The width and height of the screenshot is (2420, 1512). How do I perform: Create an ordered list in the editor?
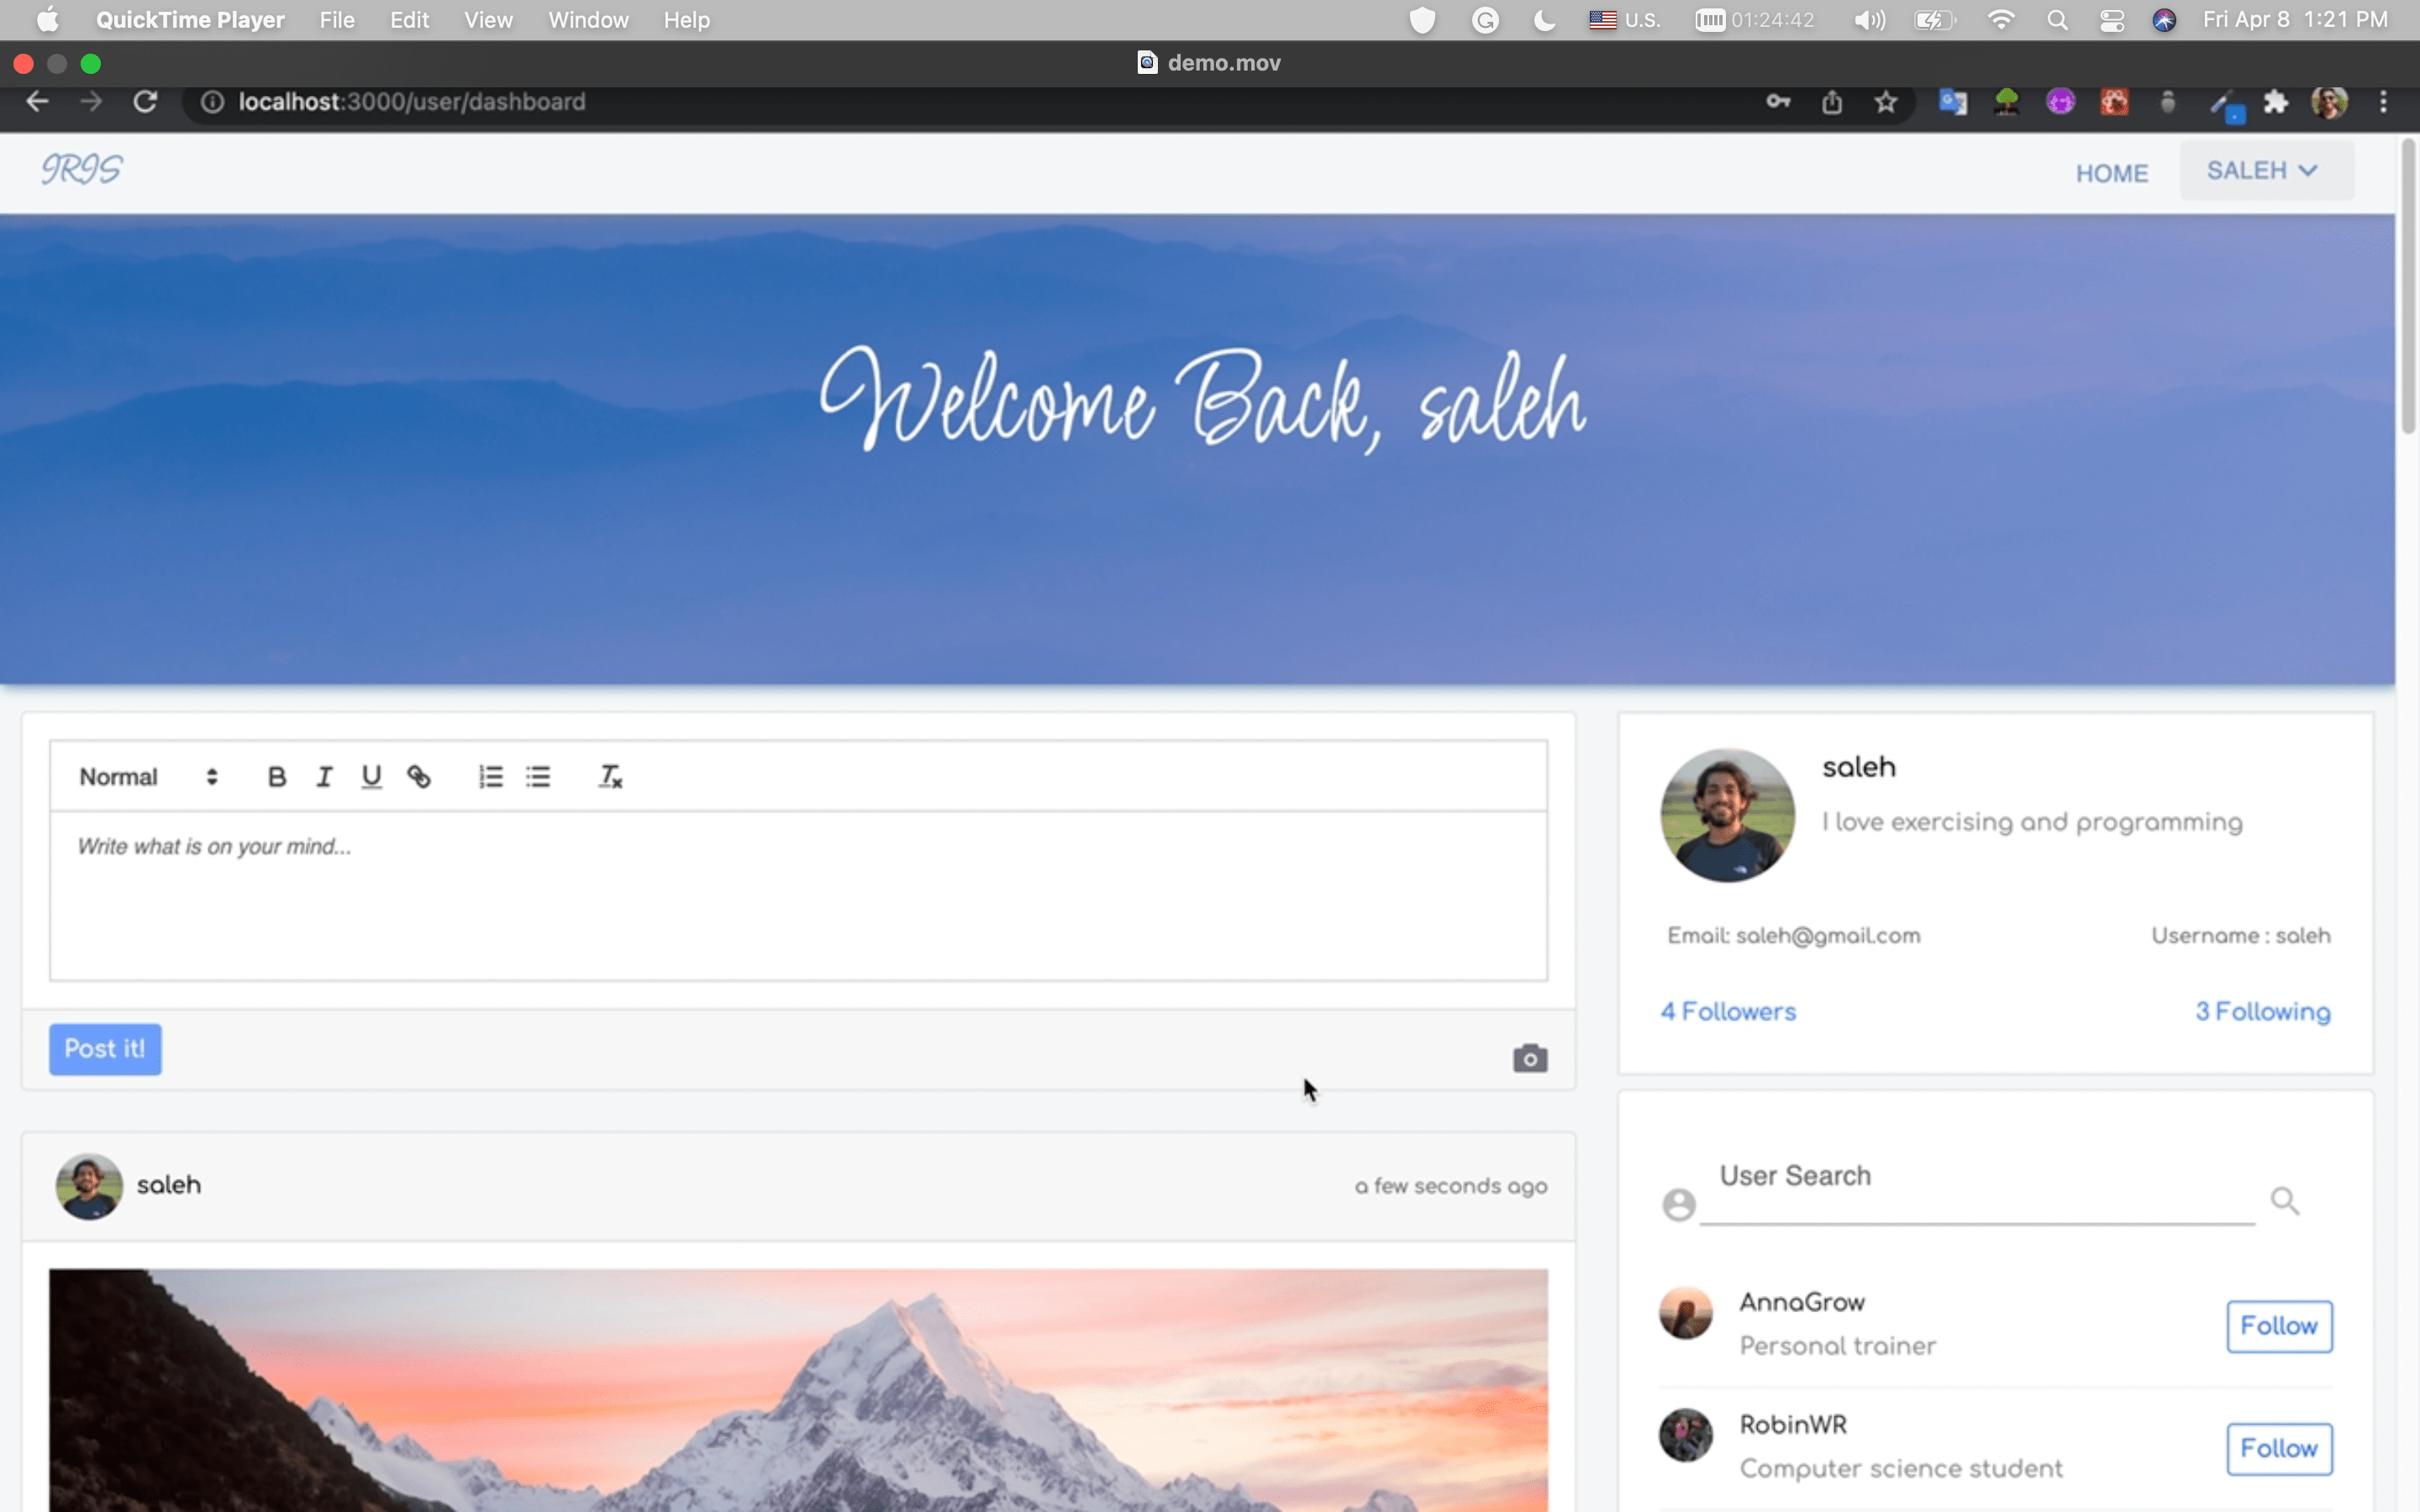489,776
